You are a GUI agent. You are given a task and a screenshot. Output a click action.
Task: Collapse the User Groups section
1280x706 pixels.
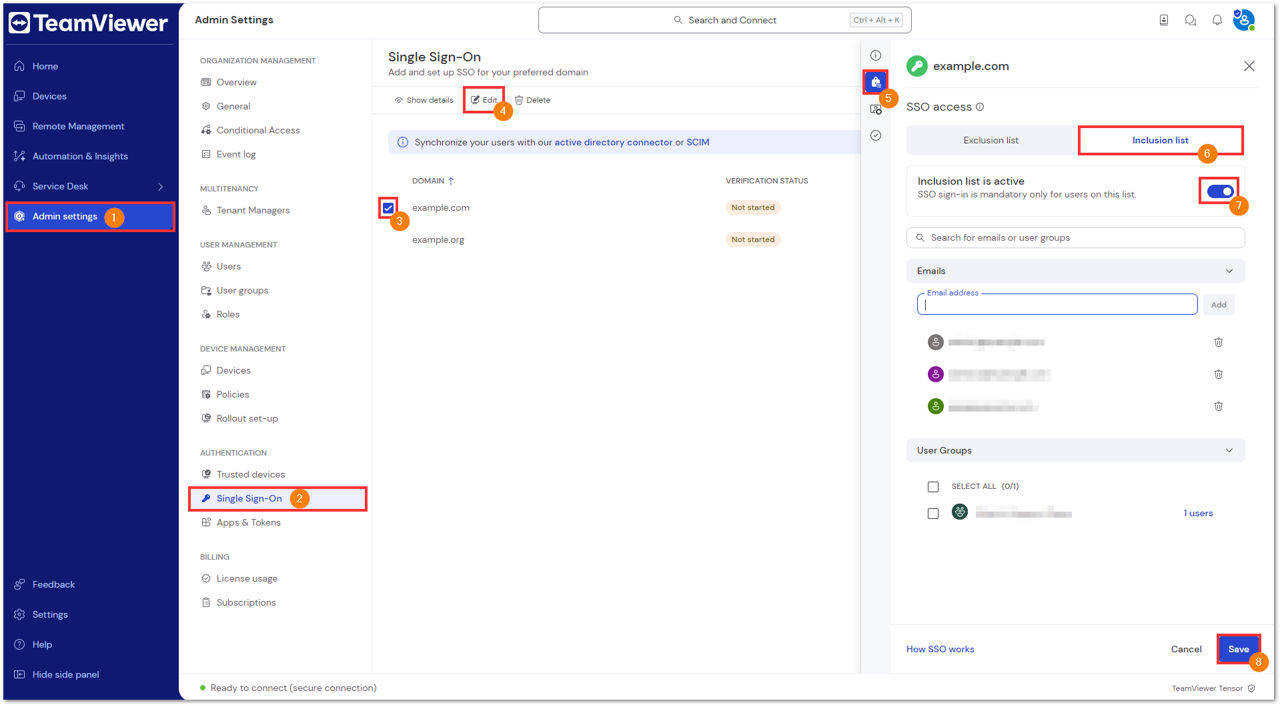point(1076,450)
